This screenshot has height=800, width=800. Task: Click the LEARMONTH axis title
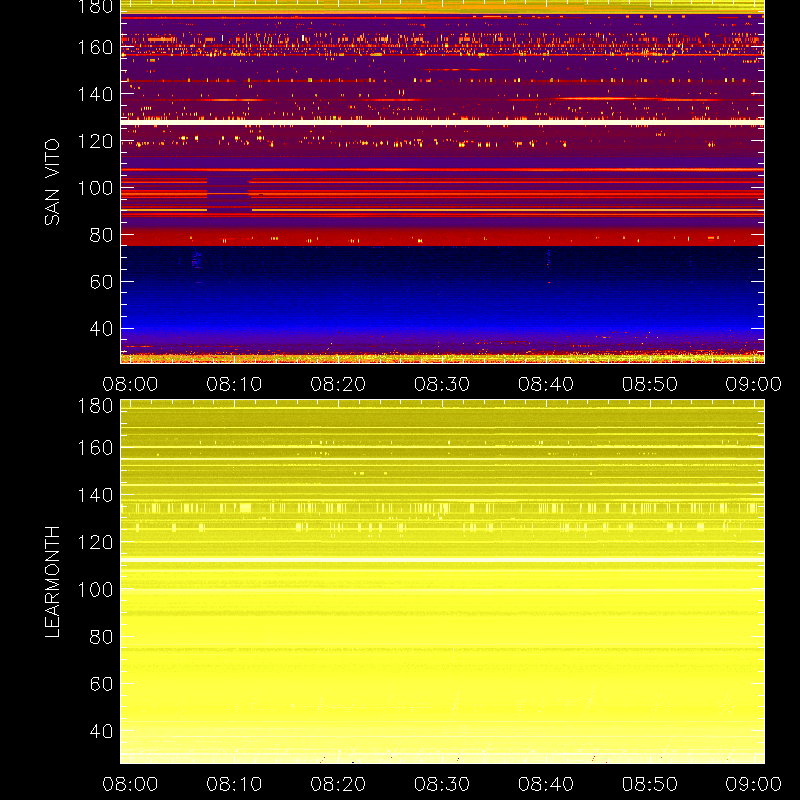52,582
